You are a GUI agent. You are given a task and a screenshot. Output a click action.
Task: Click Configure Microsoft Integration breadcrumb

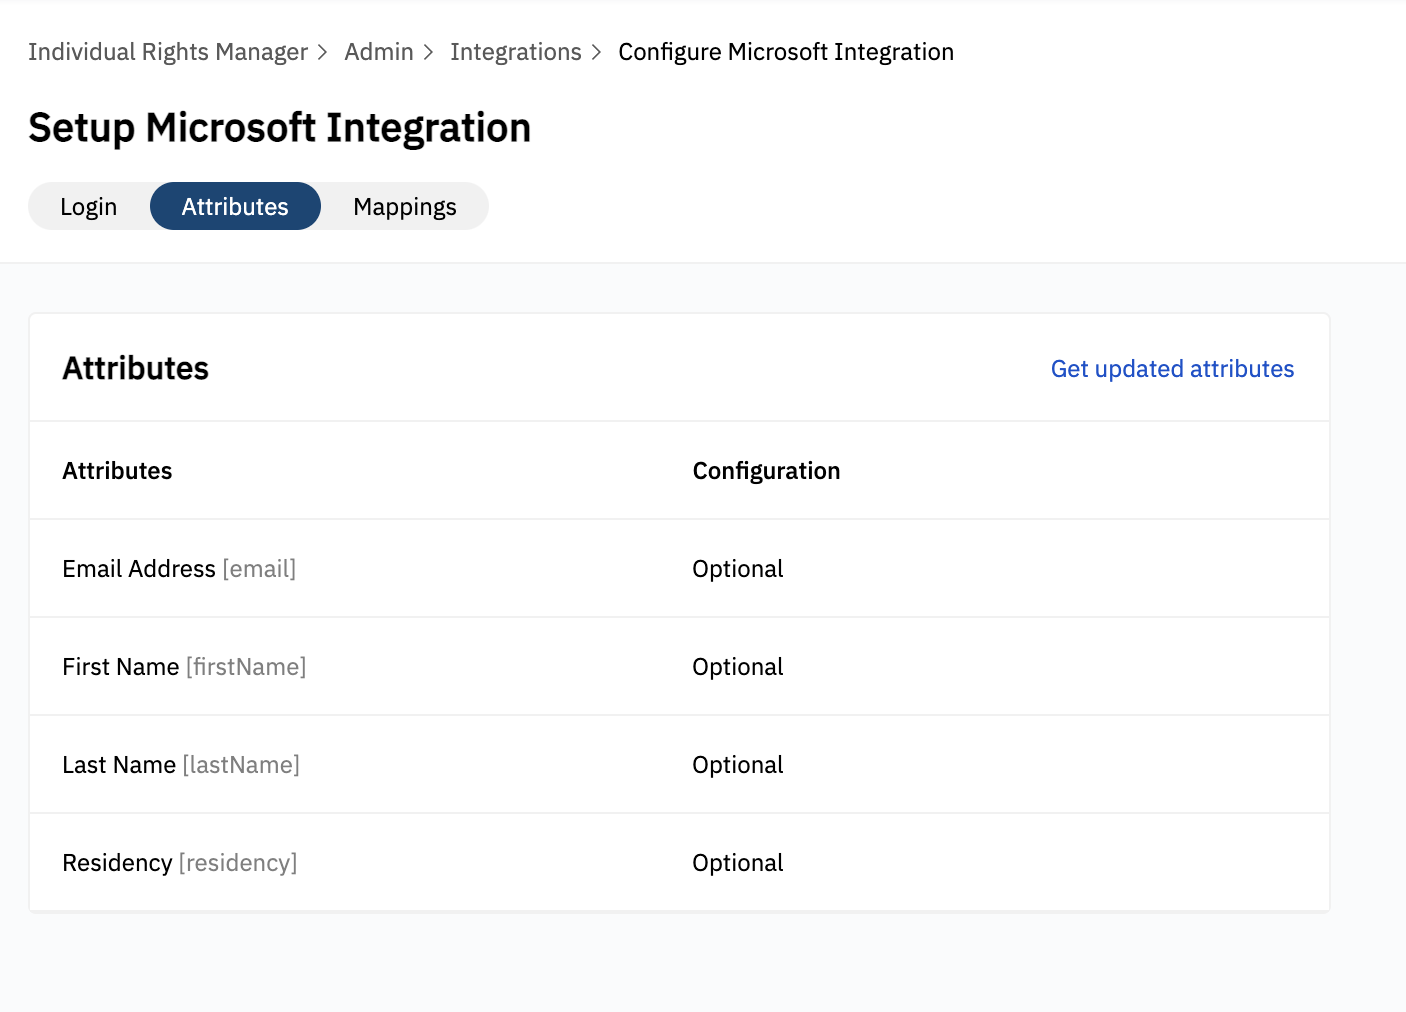pyautogui.click(x=786, y=52)
